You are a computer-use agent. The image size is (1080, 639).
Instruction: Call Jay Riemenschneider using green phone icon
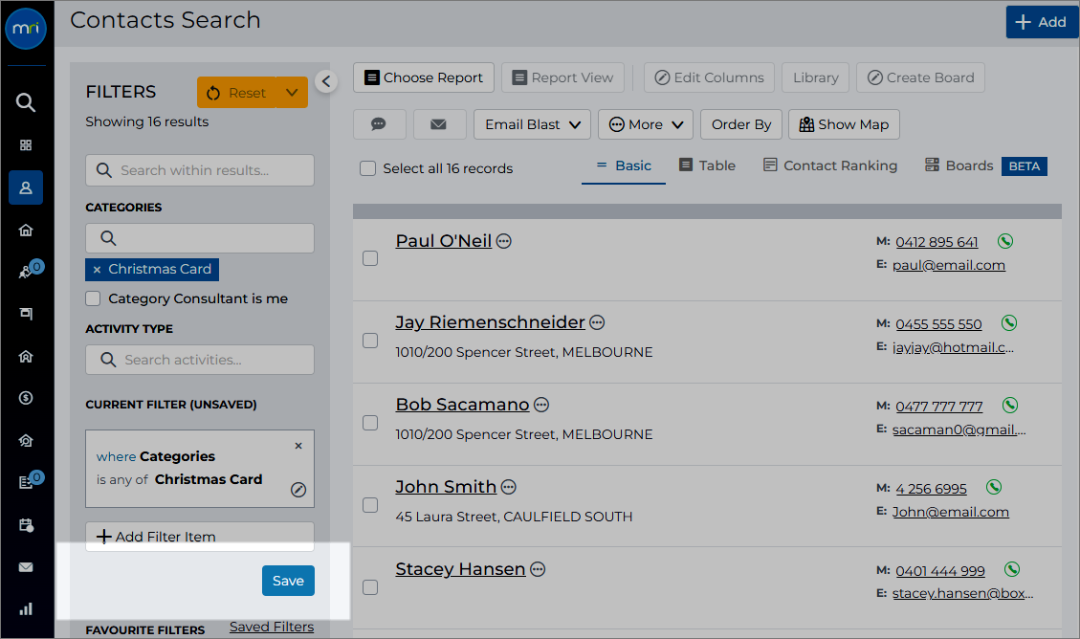[1009, 323]
